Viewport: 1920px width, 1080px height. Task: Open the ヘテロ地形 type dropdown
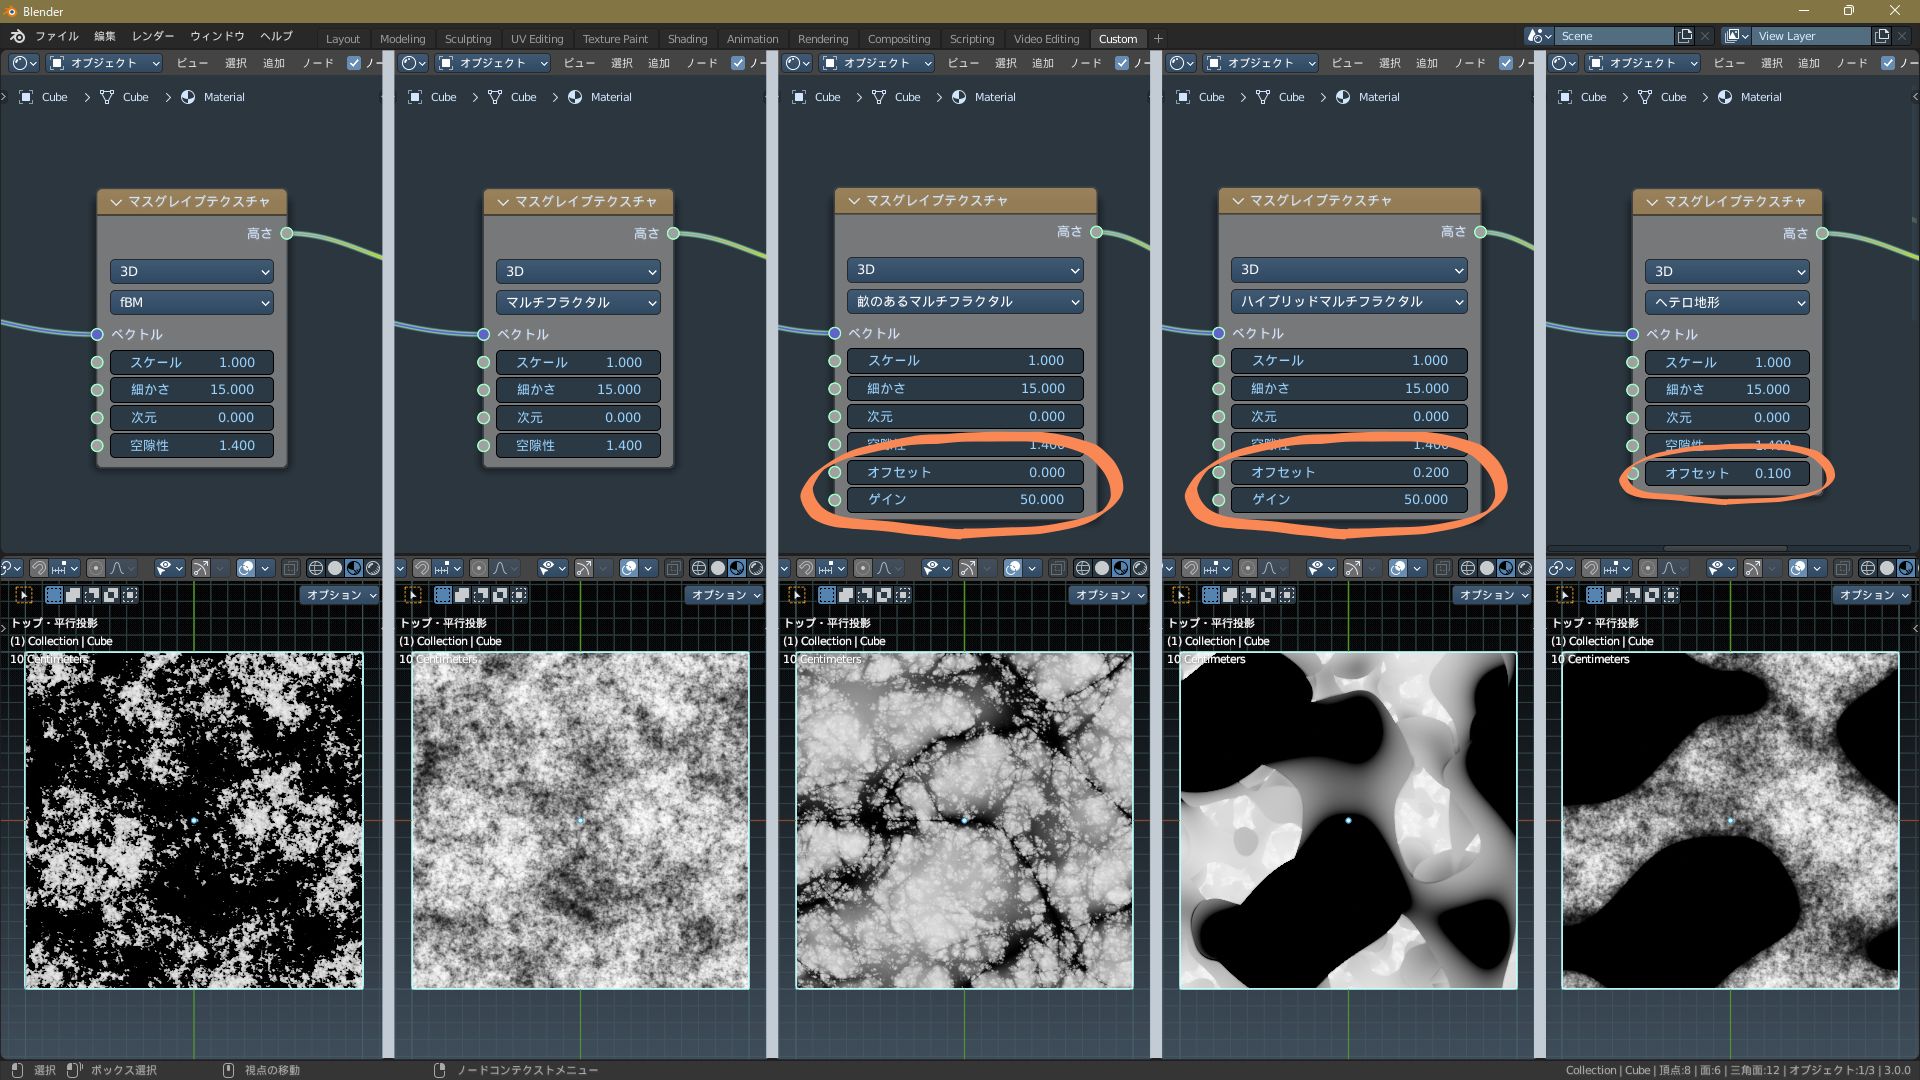coord(1727,302)
